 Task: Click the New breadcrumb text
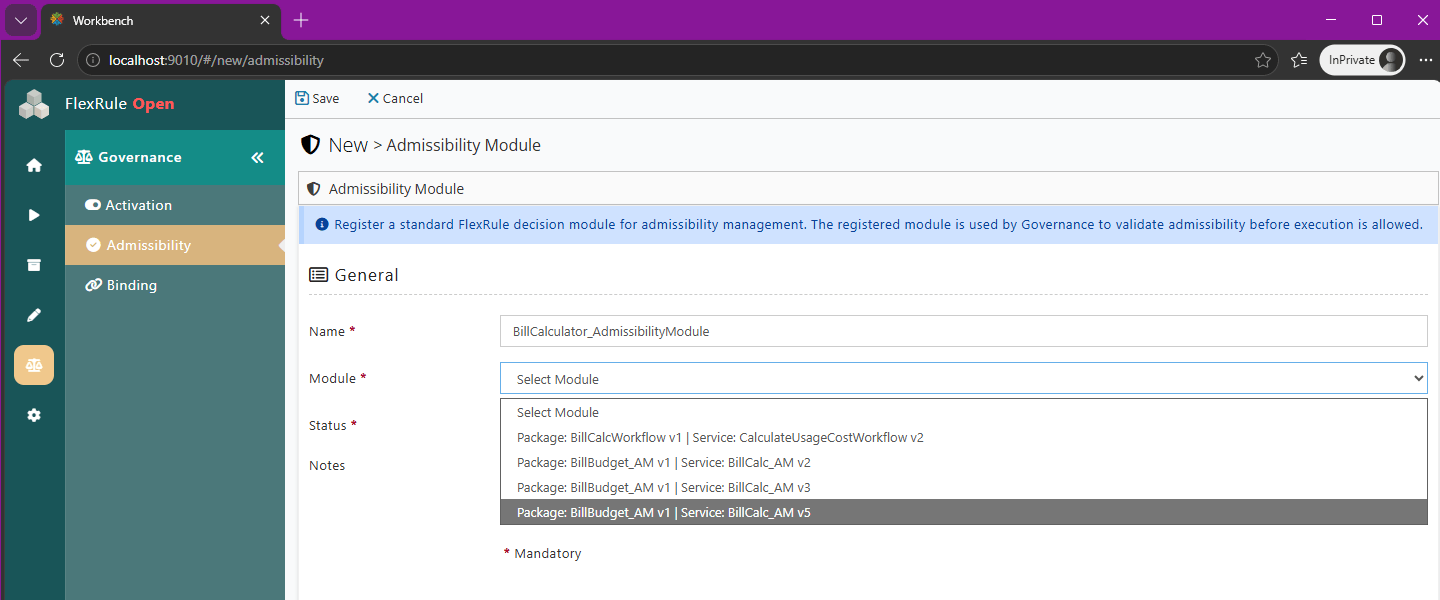tap(348, 145)
